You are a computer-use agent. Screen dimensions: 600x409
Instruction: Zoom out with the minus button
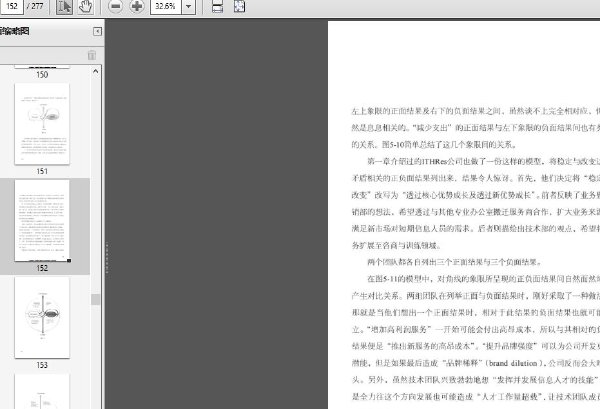(x=115, y=7)
